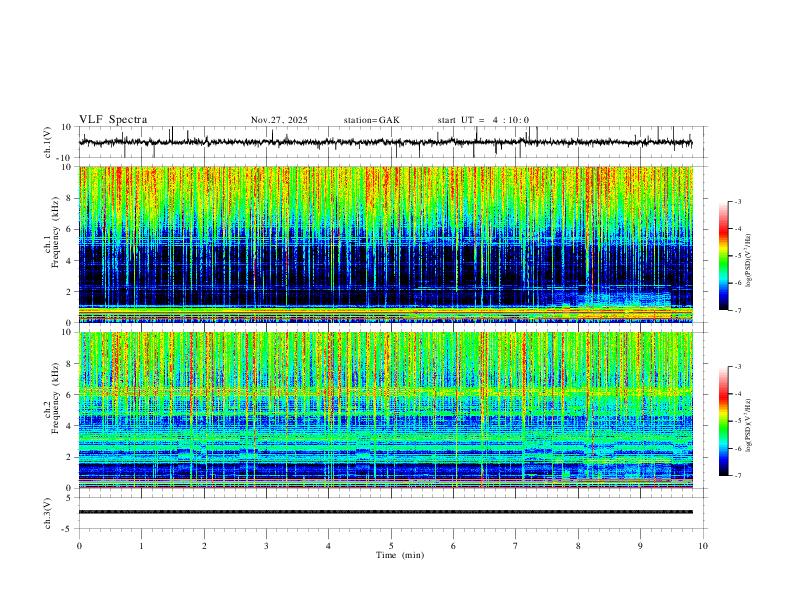Click the ch.3 flat black signal trace
Screen dimensions: 792x612
coord(385,512)
